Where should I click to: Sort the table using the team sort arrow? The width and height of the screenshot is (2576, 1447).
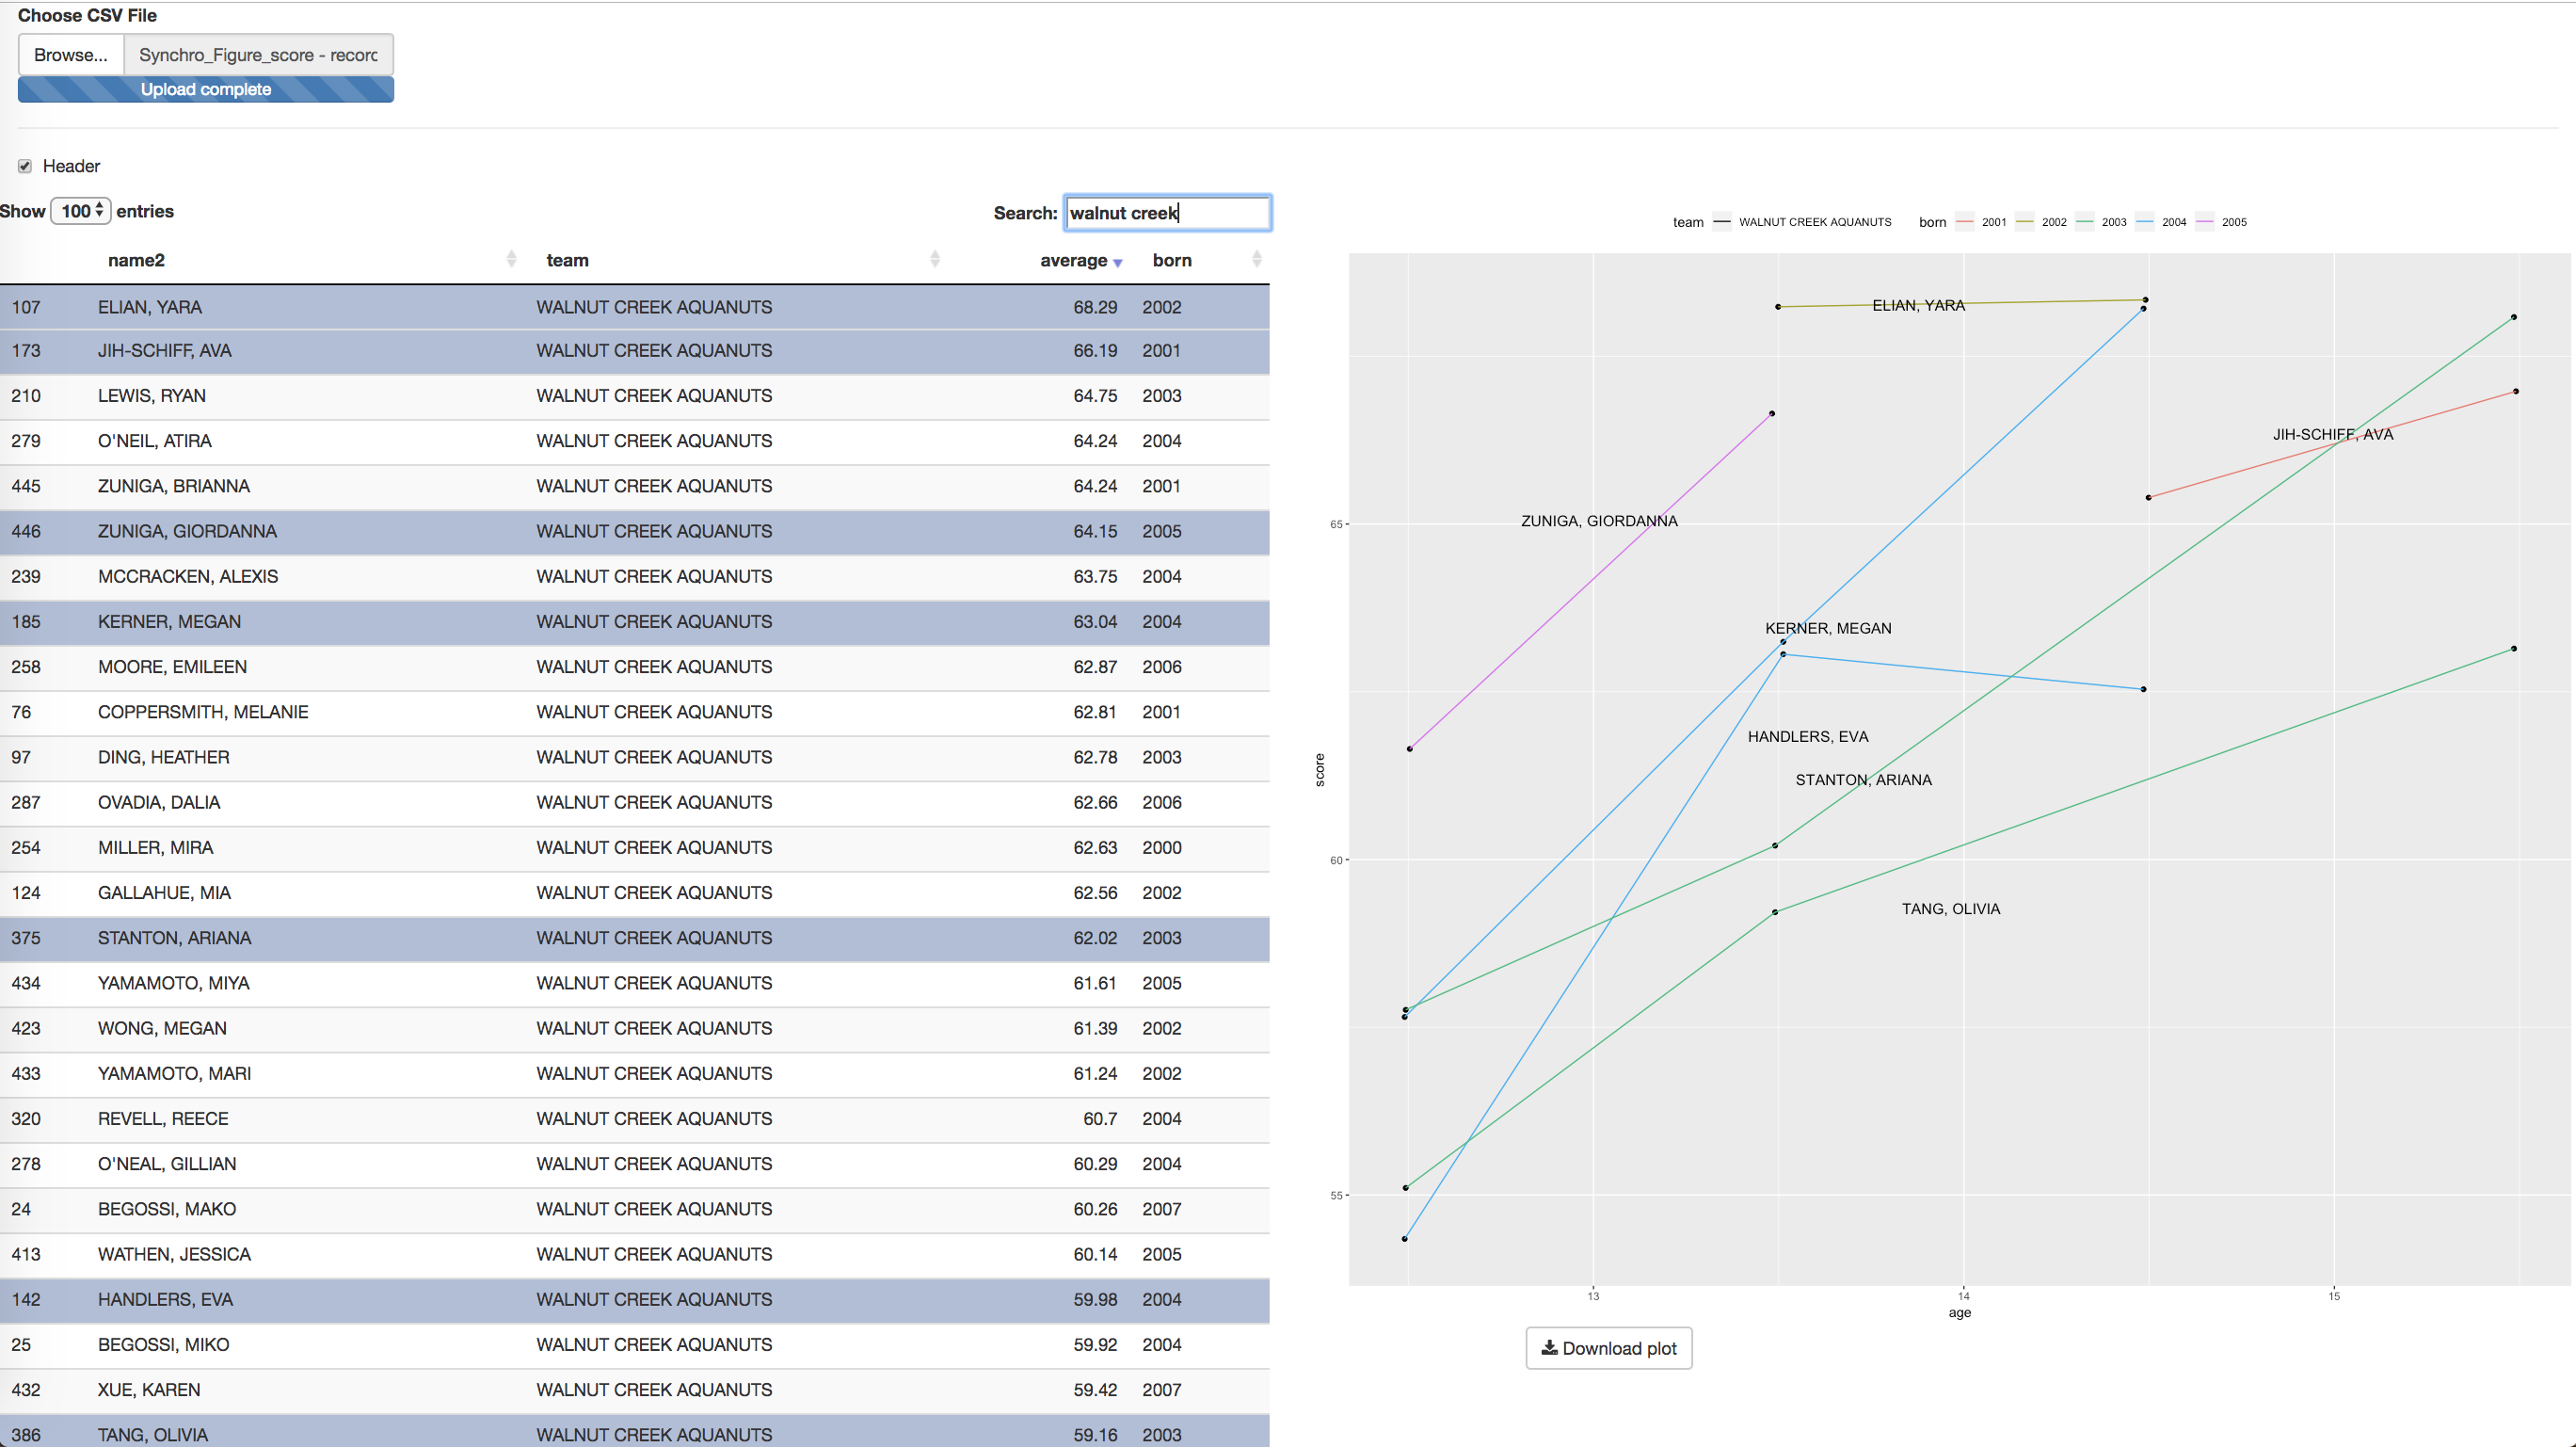pyautogui.click(x=935, y=259)
